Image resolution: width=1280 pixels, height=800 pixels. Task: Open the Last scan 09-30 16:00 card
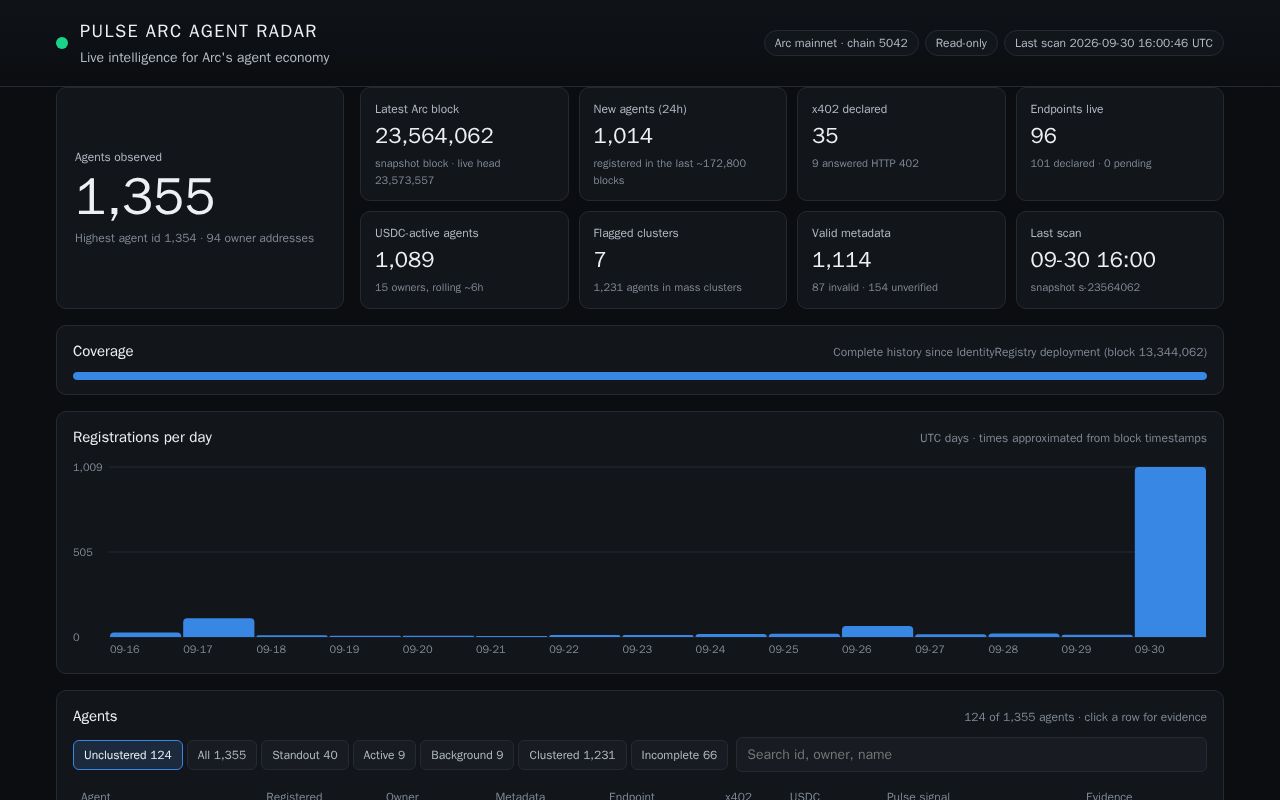pos(1120,260)
